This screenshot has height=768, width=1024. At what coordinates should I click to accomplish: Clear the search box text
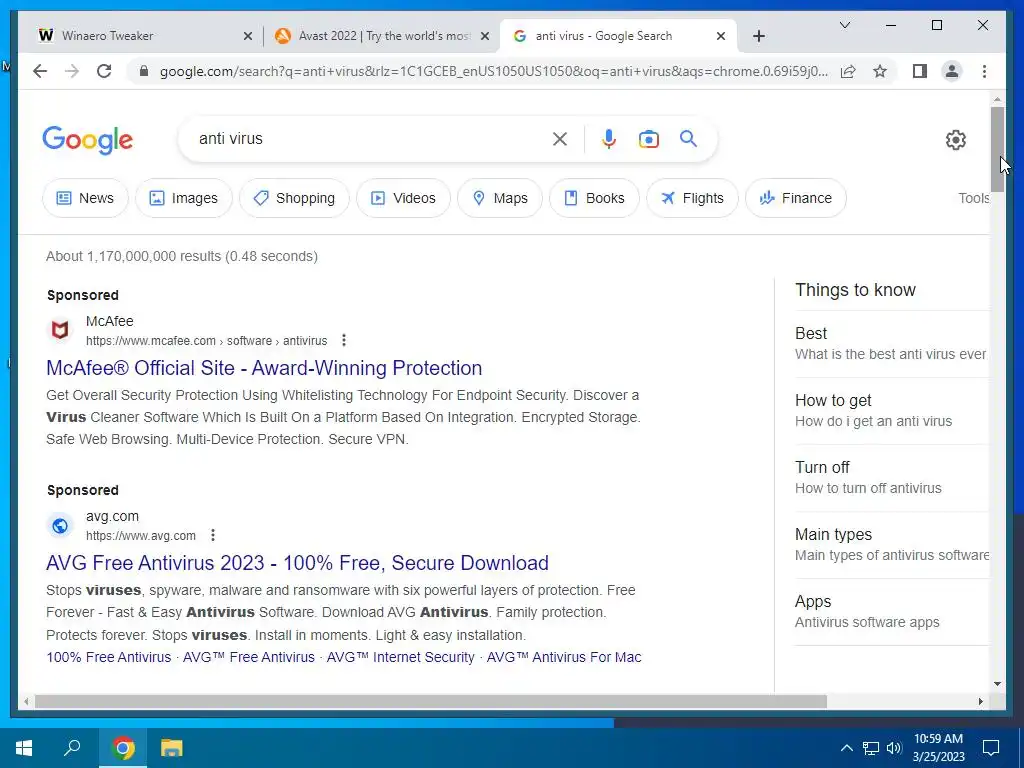click(x=560, y=139)
